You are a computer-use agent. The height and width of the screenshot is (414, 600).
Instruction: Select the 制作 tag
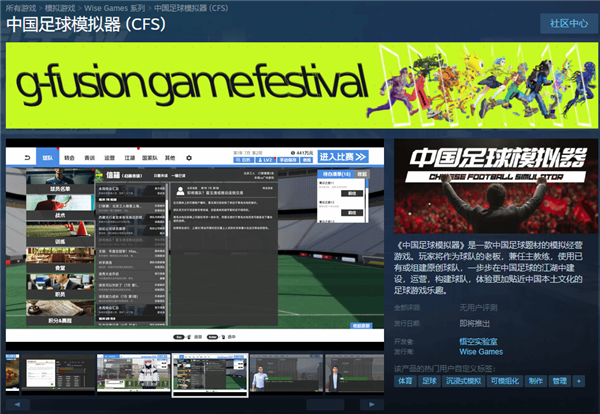click(538, 381)
